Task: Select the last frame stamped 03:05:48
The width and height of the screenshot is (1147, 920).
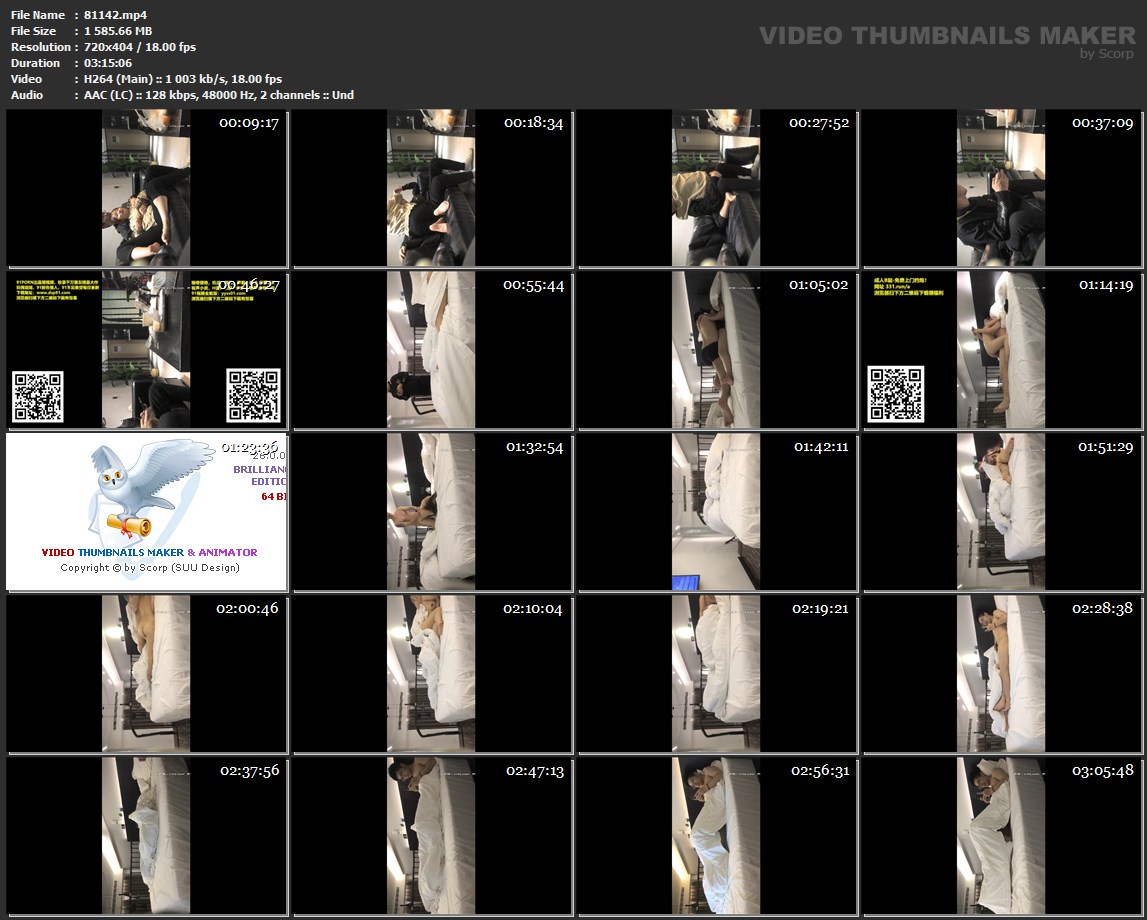Action: pyautogui.click(x=1001, y=836)
